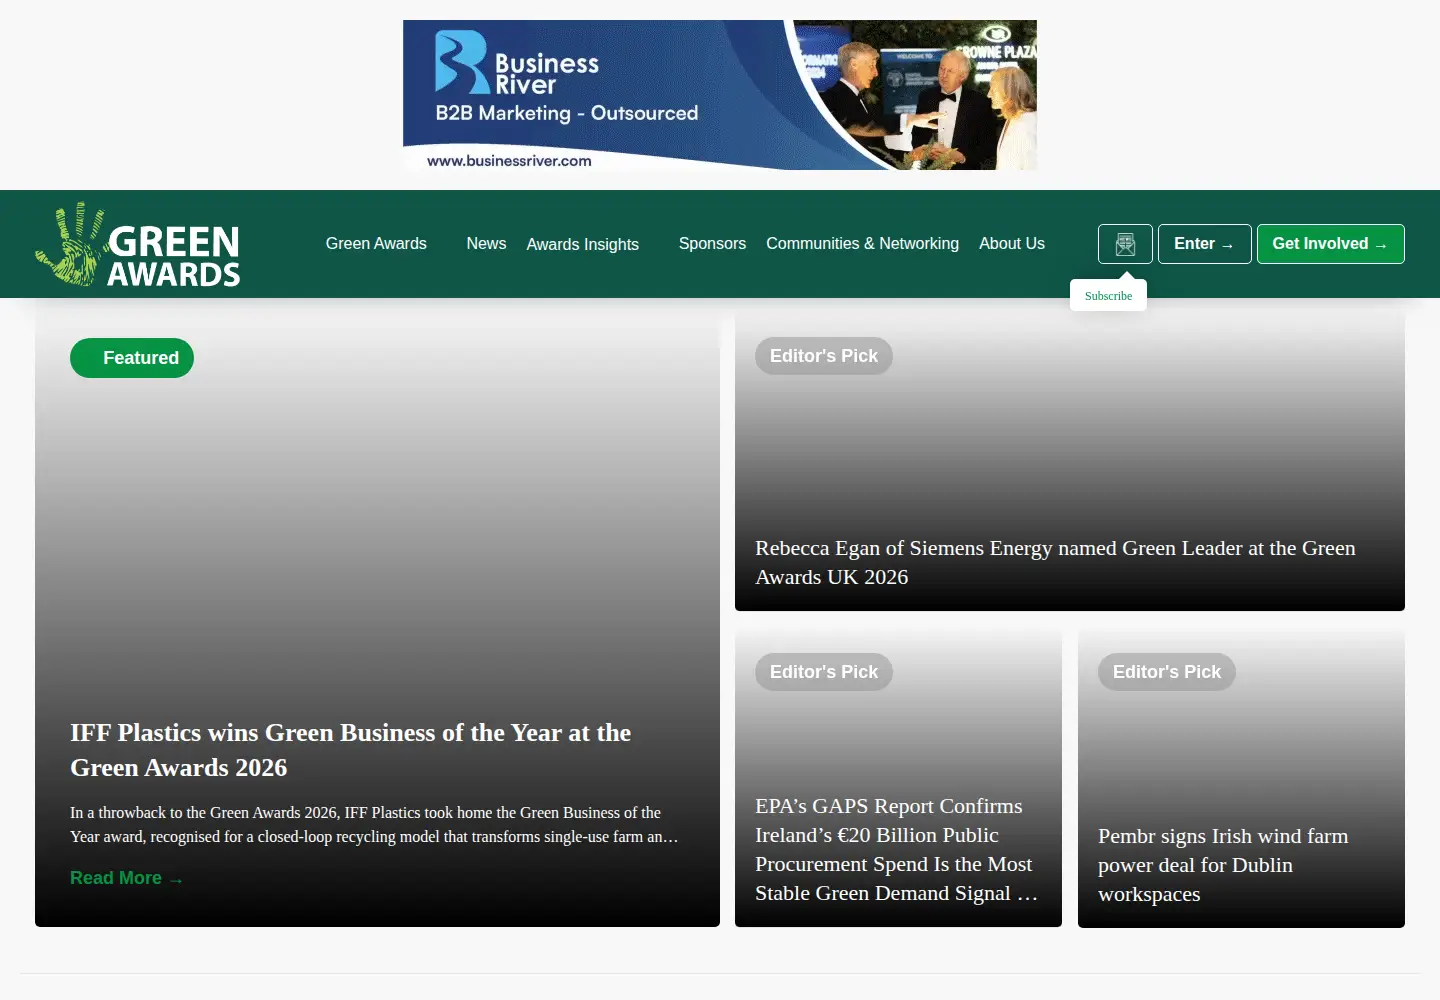
Task: Click Editor's Pick badge on EPA card
Action: (824, 672)
